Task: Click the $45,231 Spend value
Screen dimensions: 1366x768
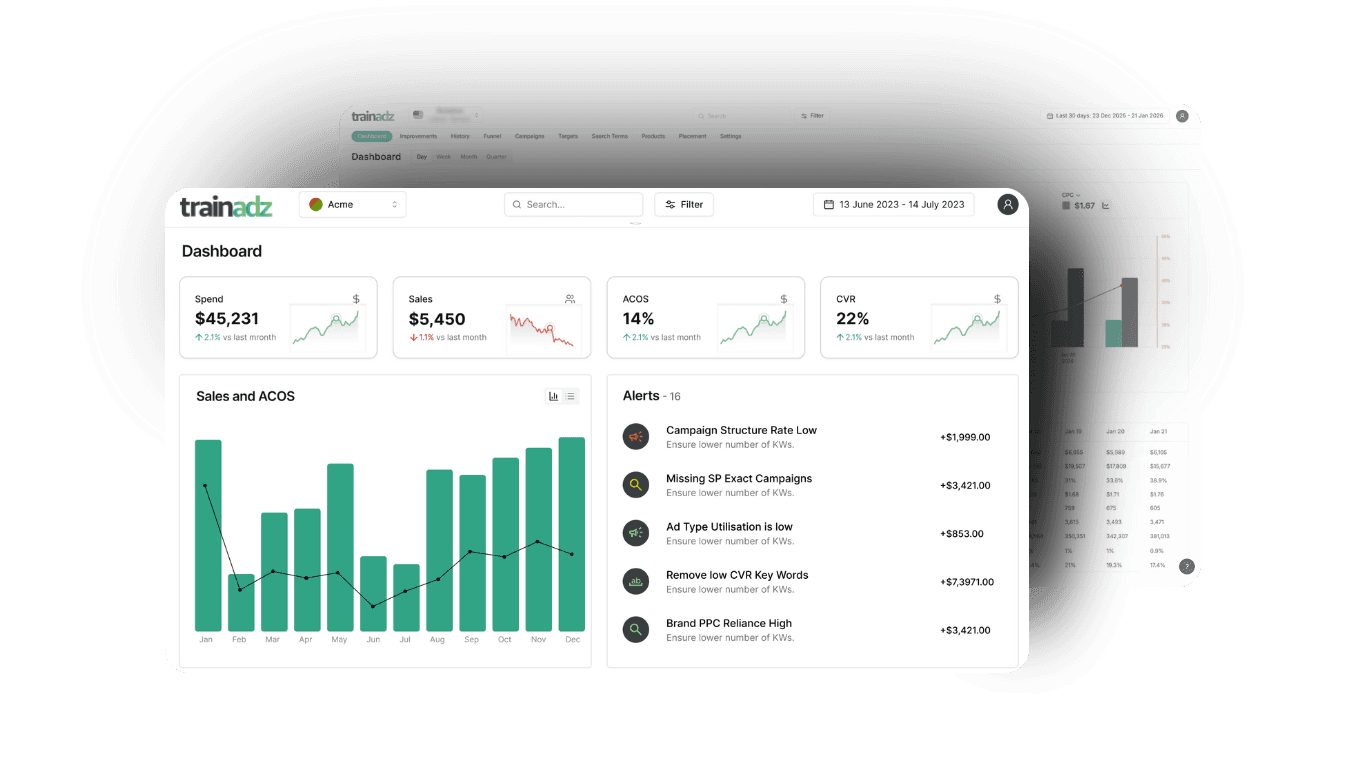Action: click(227, 319)
